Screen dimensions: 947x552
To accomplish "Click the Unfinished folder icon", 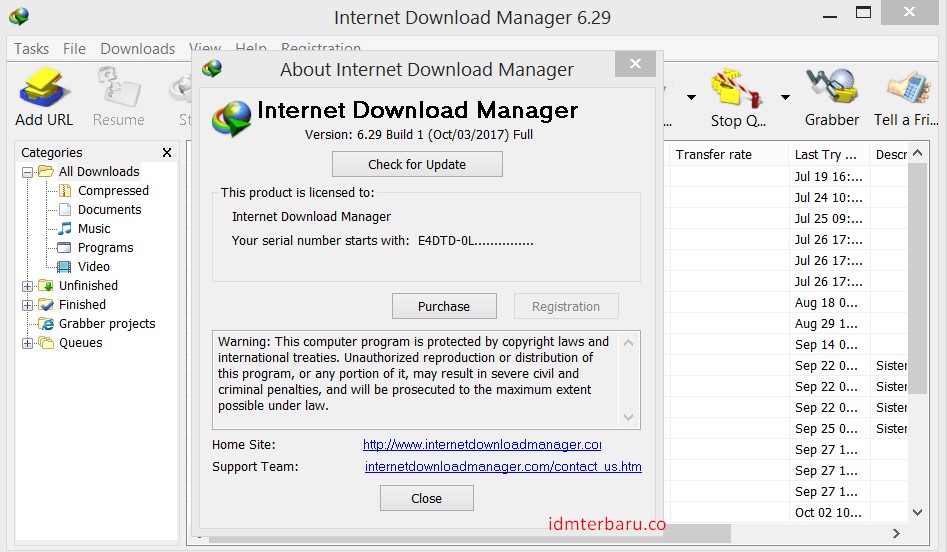I will pos(46,285).
